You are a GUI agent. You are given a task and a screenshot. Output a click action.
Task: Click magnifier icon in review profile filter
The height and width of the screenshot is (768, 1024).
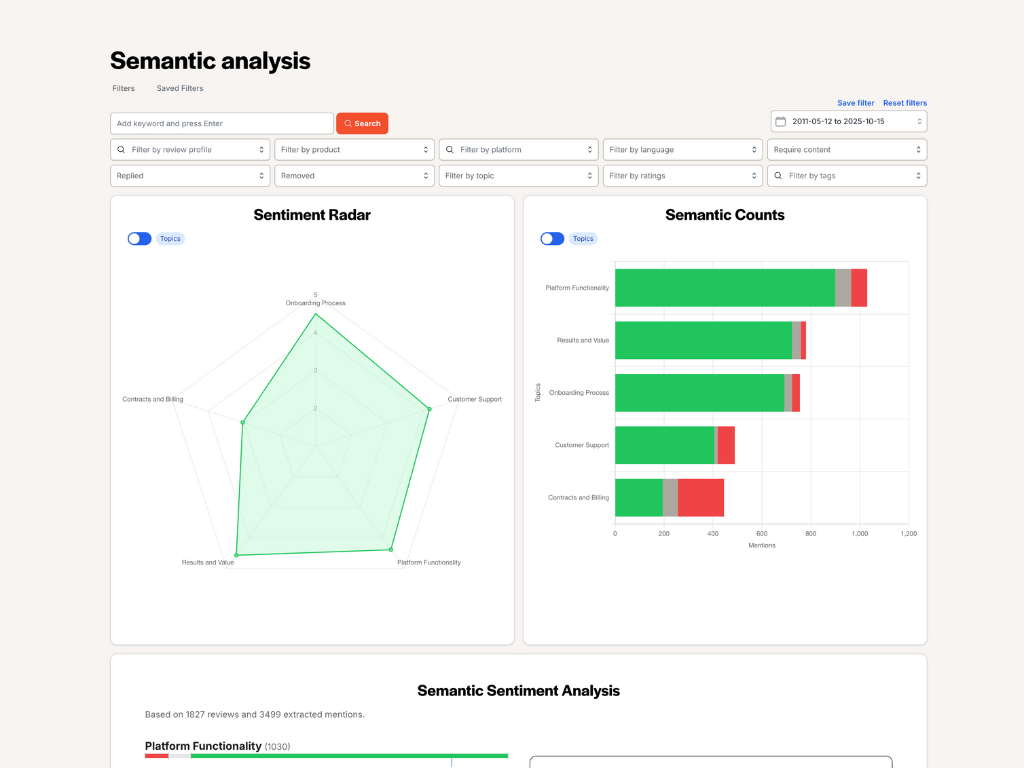(121, 150)
